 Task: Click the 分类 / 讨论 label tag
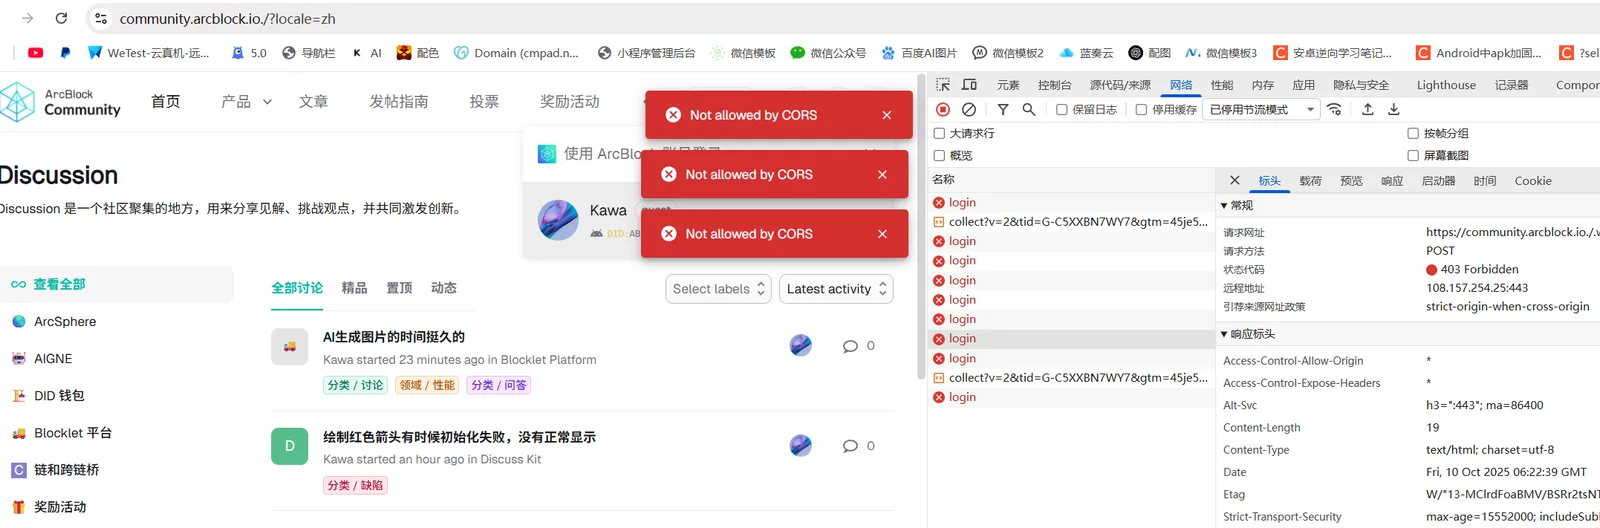(356, 385)
